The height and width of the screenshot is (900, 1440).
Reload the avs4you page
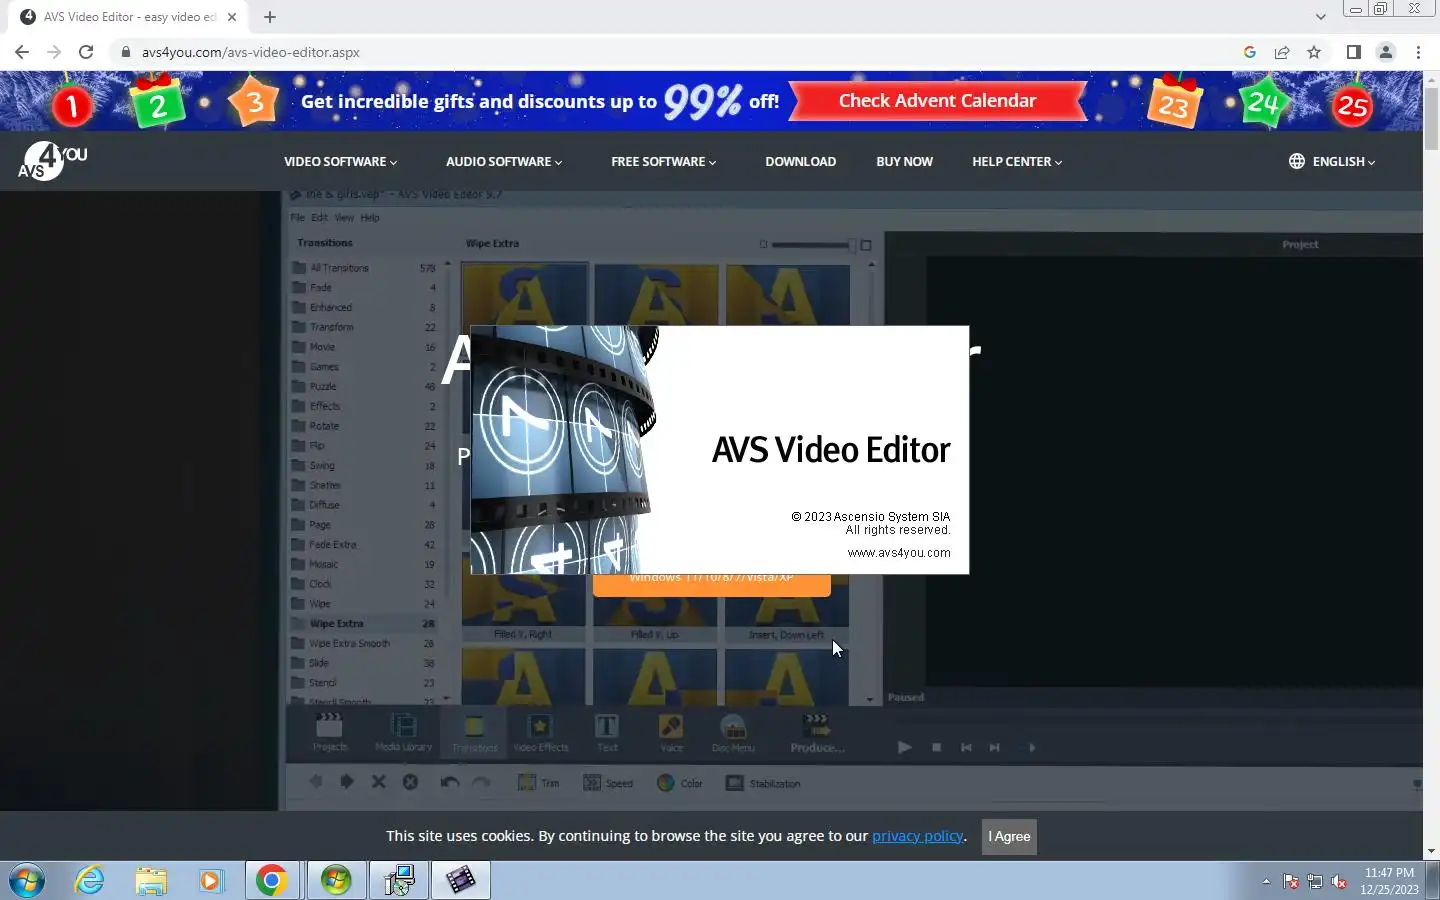(86, 52)
